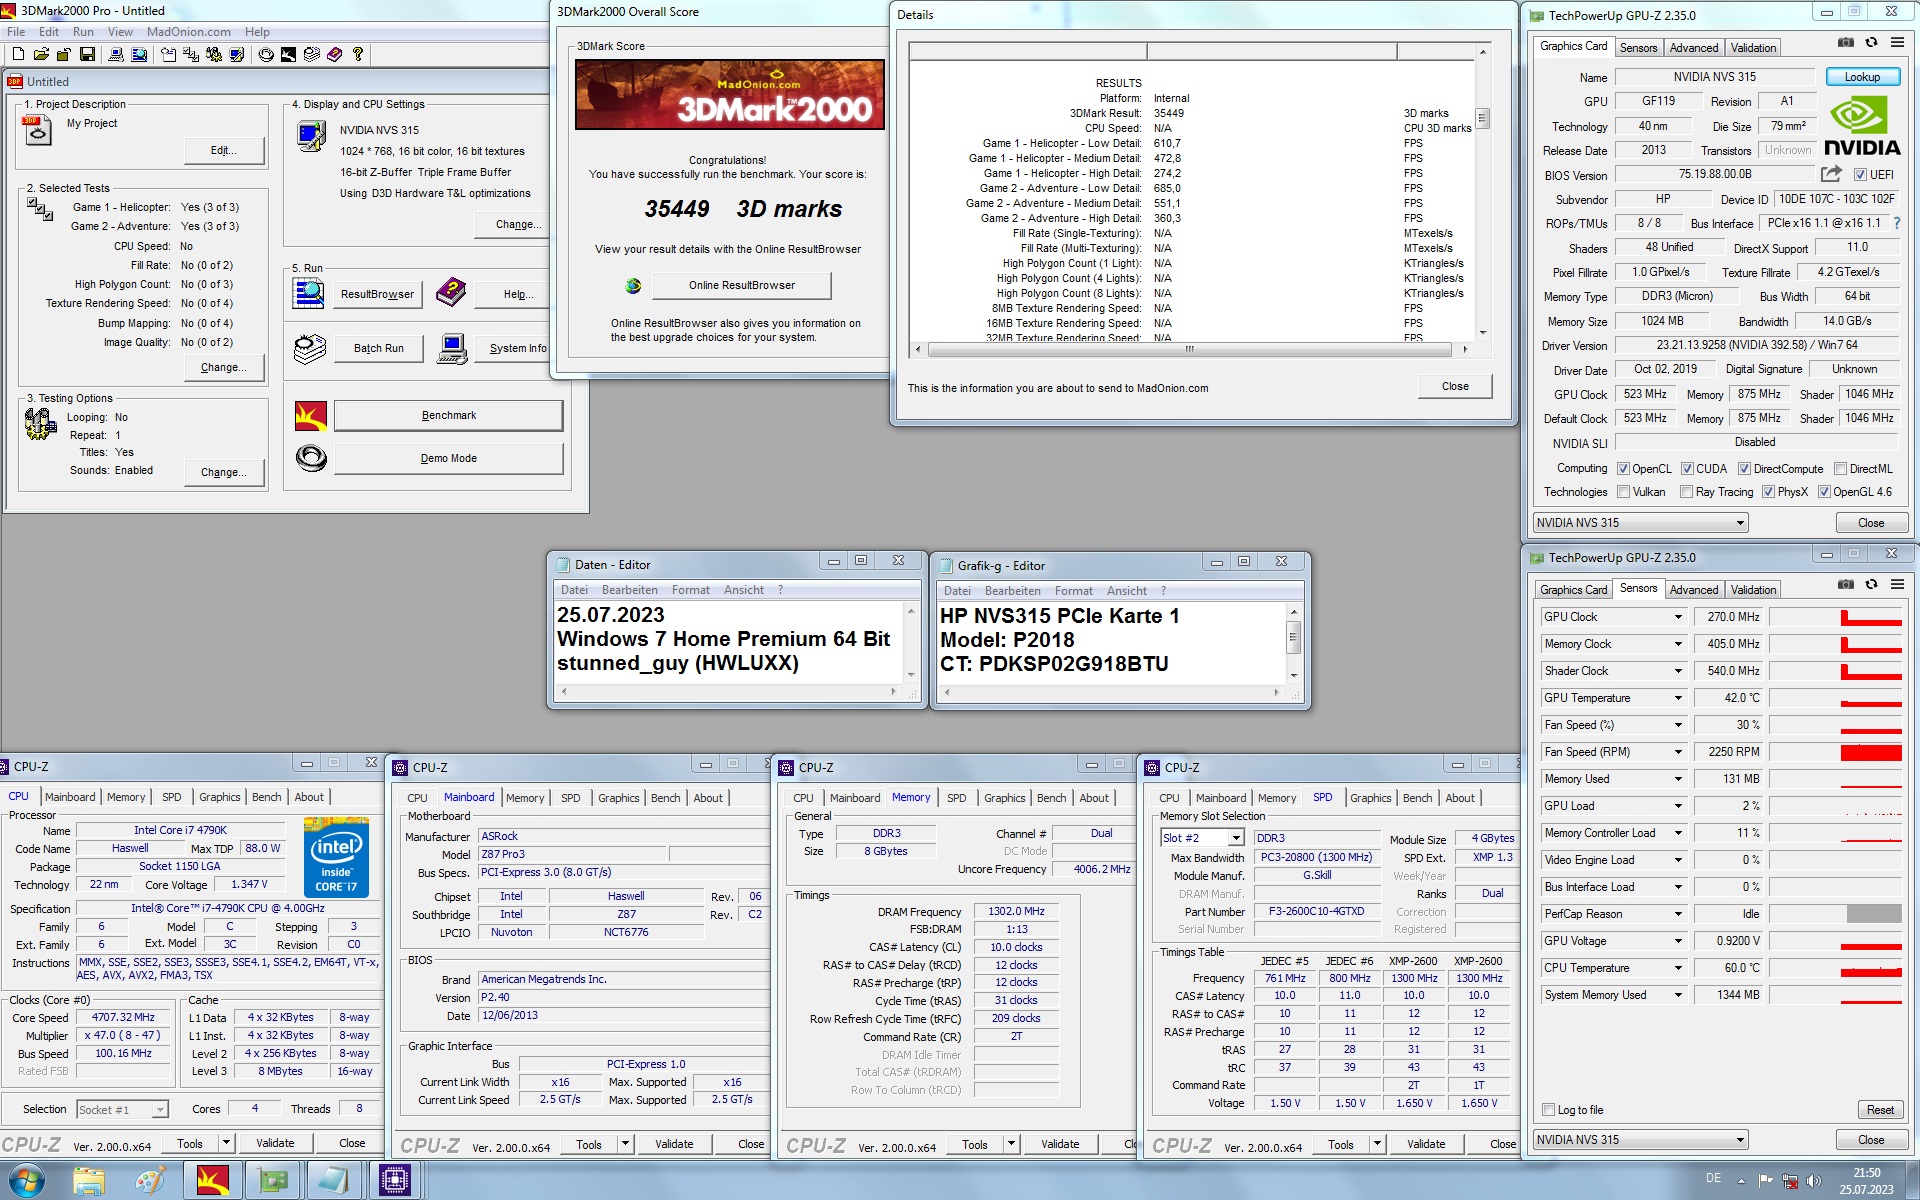This screenshot has width=1920, height=1200.
Task: Click the Reset button in GPU-Z Sensors
Action: (x=1879, y=1110)
